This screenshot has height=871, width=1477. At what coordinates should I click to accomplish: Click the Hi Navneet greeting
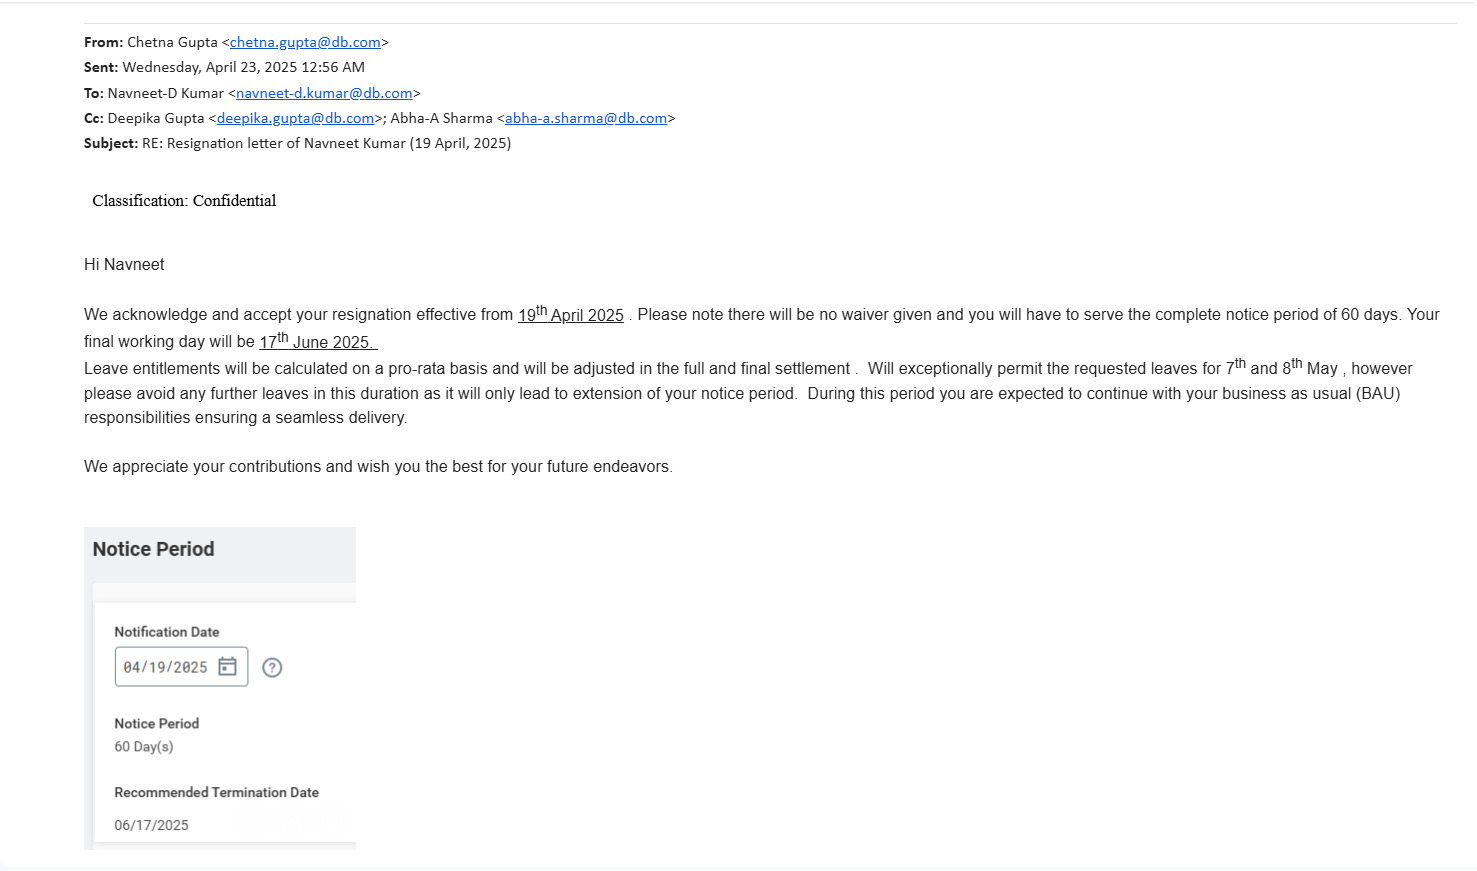(x=124, y=265)
